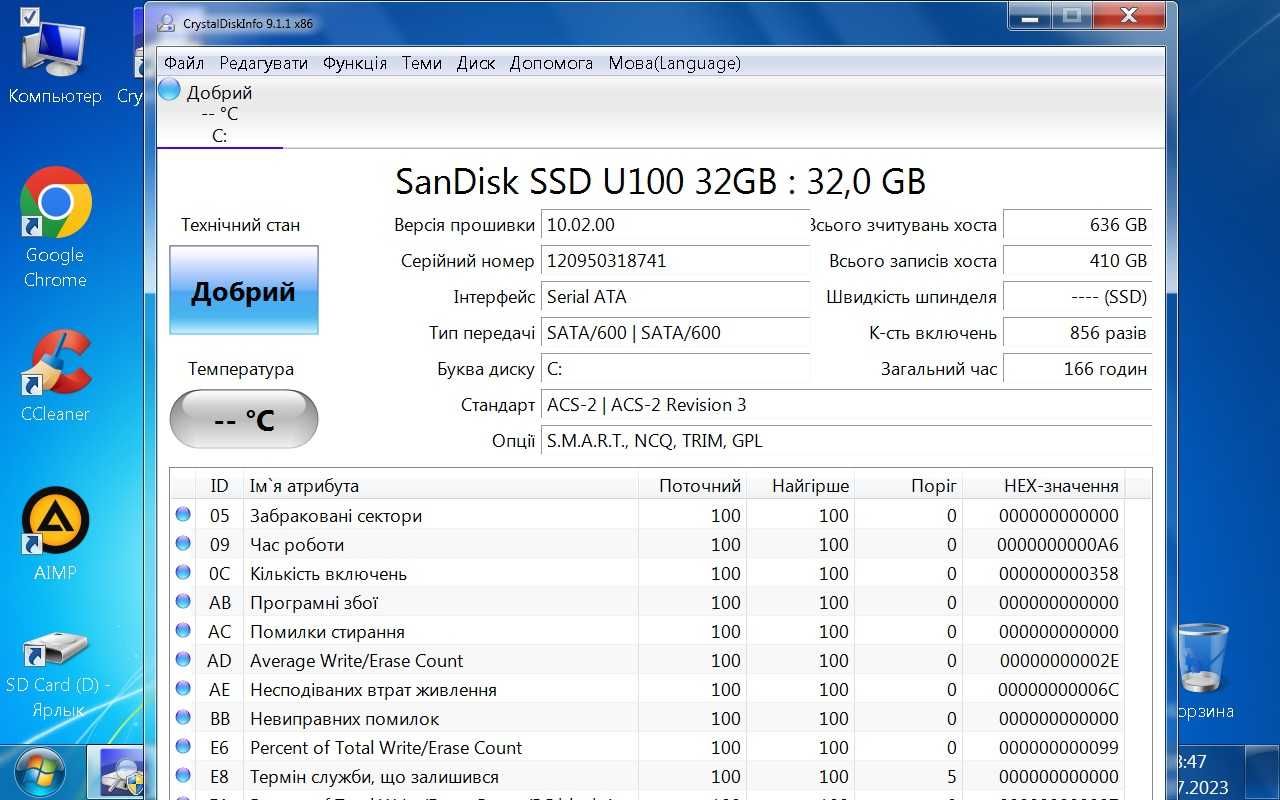Select the Забраковані сектори attribute row
The width and height of the screenshot is (1280, 800).
(x=647, y=515)
